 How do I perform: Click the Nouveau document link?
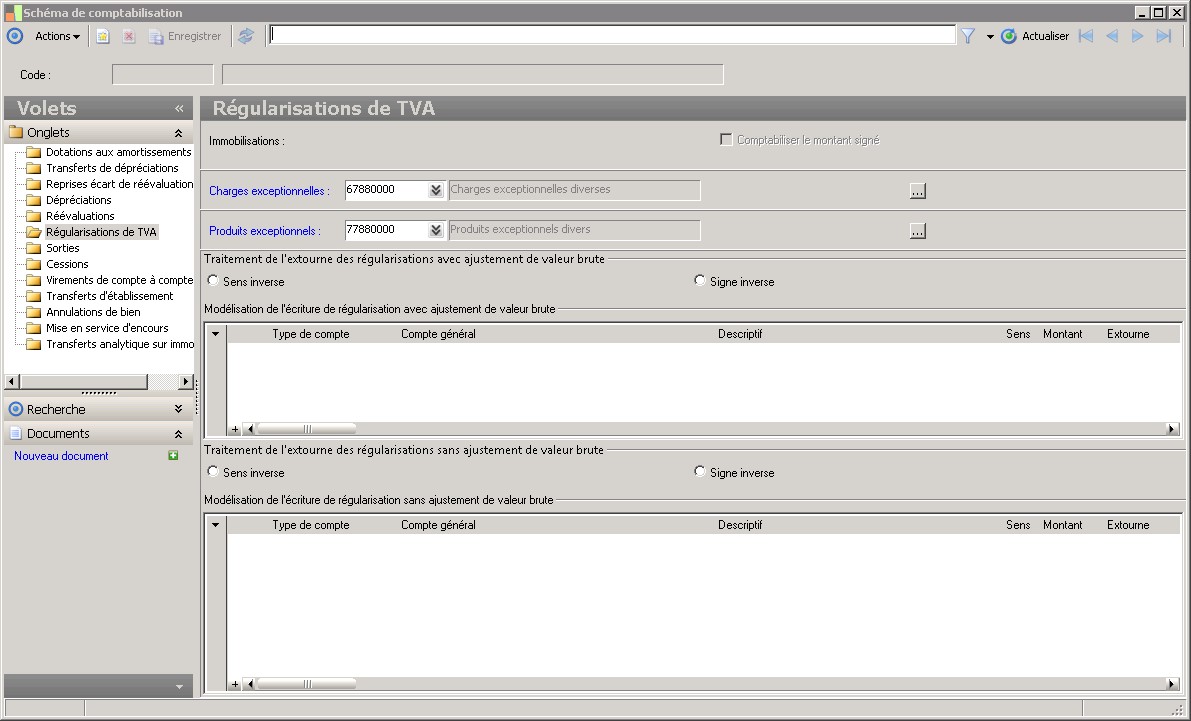(62, 456)
